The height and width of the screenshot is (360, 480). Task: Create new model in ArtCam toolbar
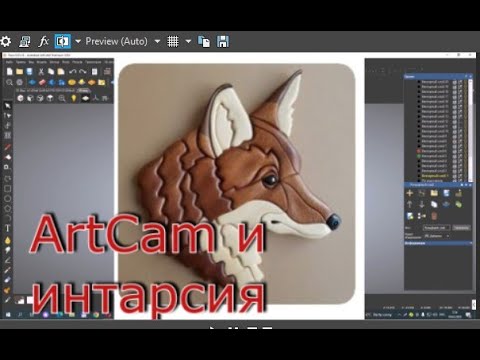click(x=9, y=71)
